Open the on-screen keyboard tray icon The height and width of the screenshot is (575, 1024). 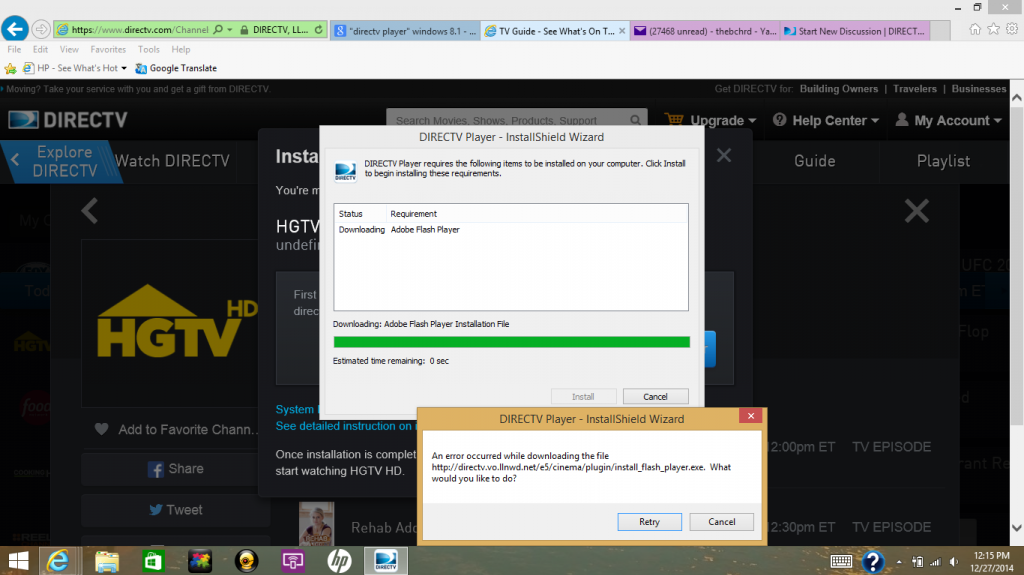click(x=841, y=561)
